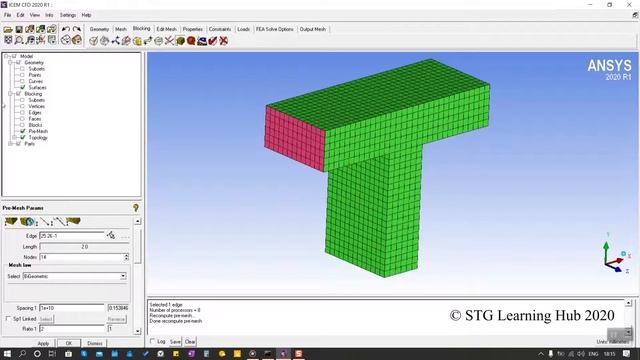Click the Nodes value stepper arrows
This screenshot has height=360, width=640.
tap(127, 257)
